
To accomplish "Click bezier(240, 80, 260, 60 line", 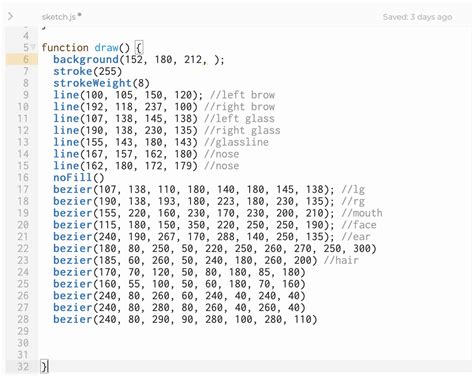I will (179, 296).
